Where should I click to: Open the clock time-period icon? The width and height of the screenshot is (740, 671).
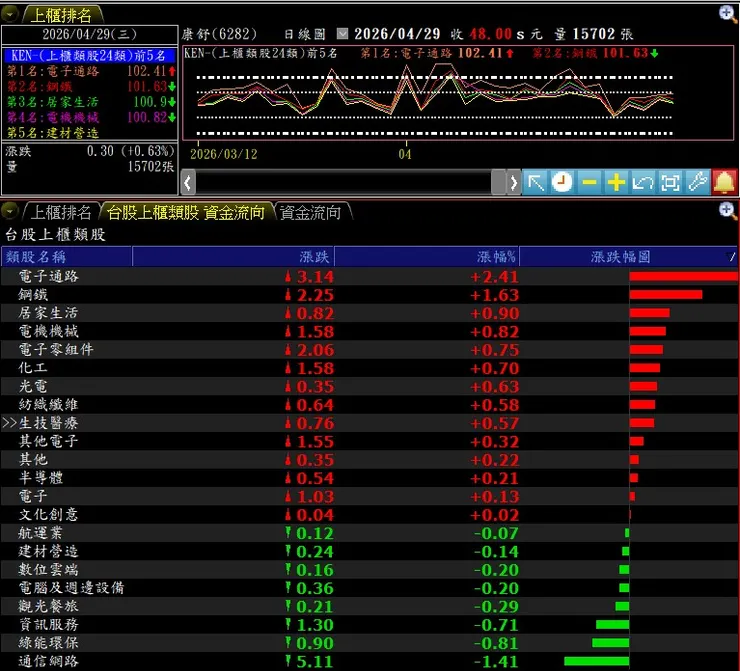click(562, 182)
